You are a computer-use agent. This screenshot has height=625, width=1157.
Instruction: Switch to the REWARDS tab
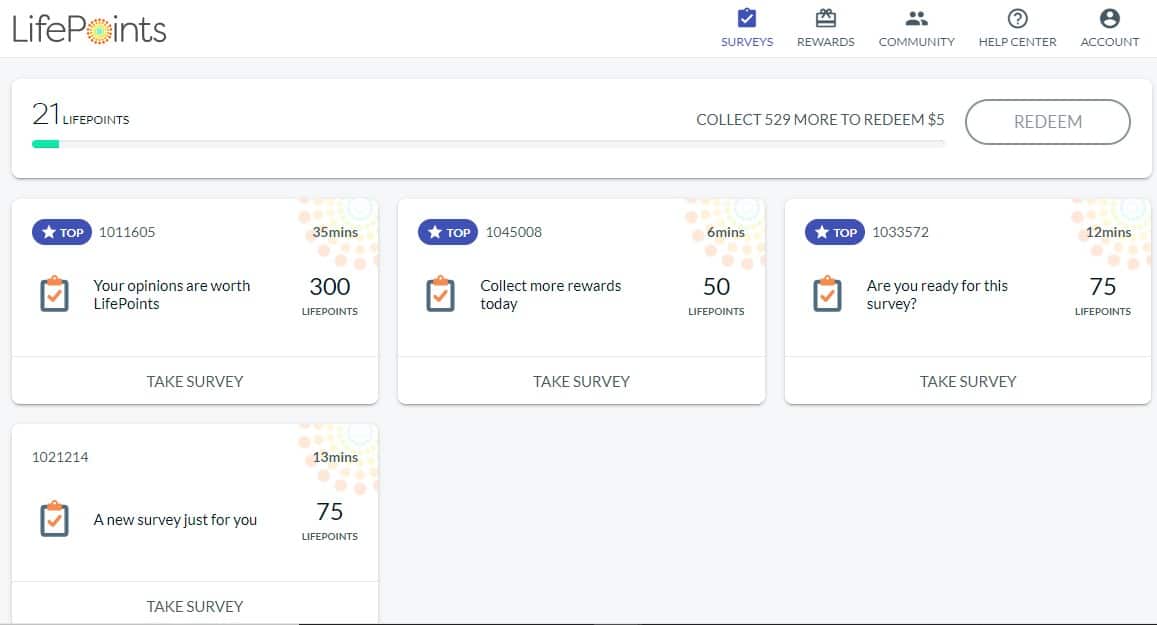tap(824, 28)
